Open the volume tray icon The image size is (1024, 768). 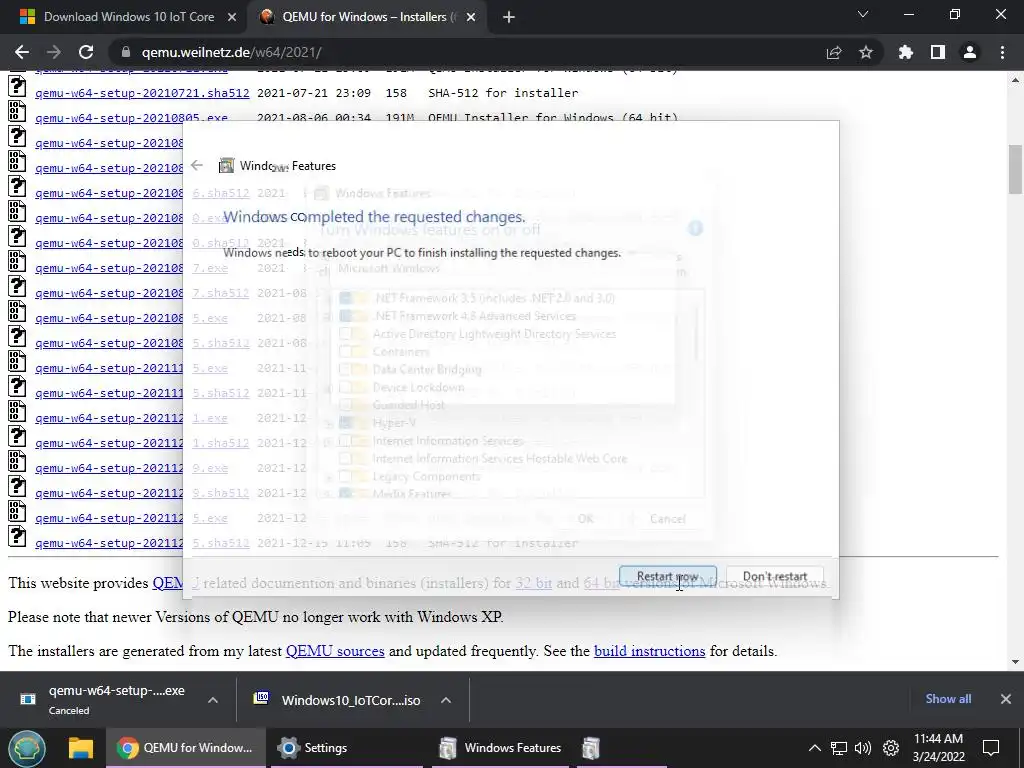point(863,748)
